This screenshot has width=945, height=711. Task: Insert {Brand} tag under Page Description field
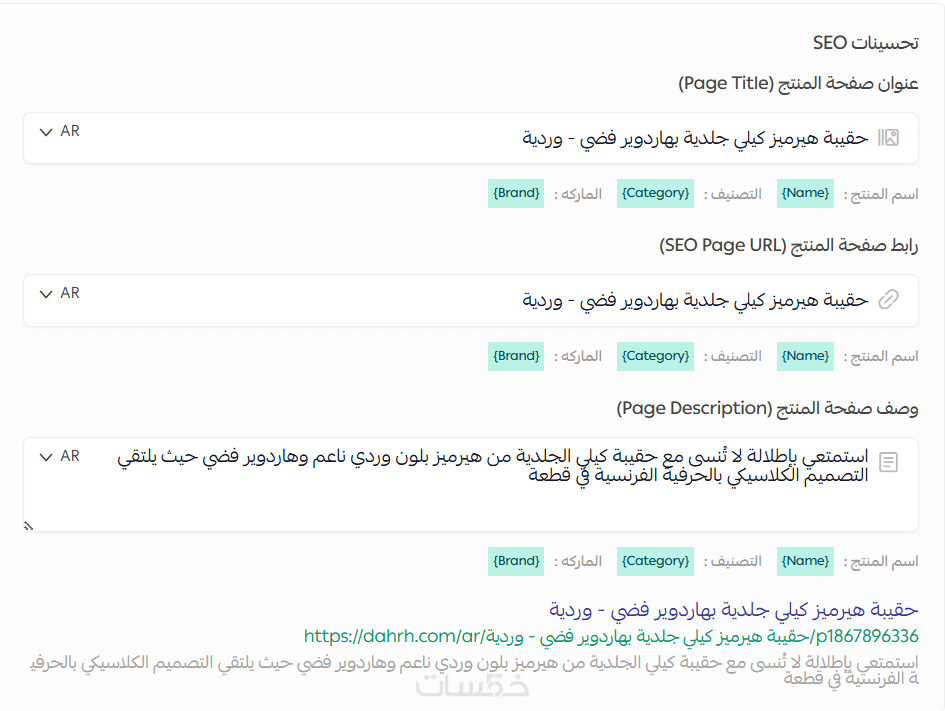pyautogui.click(x=516, y=561)
